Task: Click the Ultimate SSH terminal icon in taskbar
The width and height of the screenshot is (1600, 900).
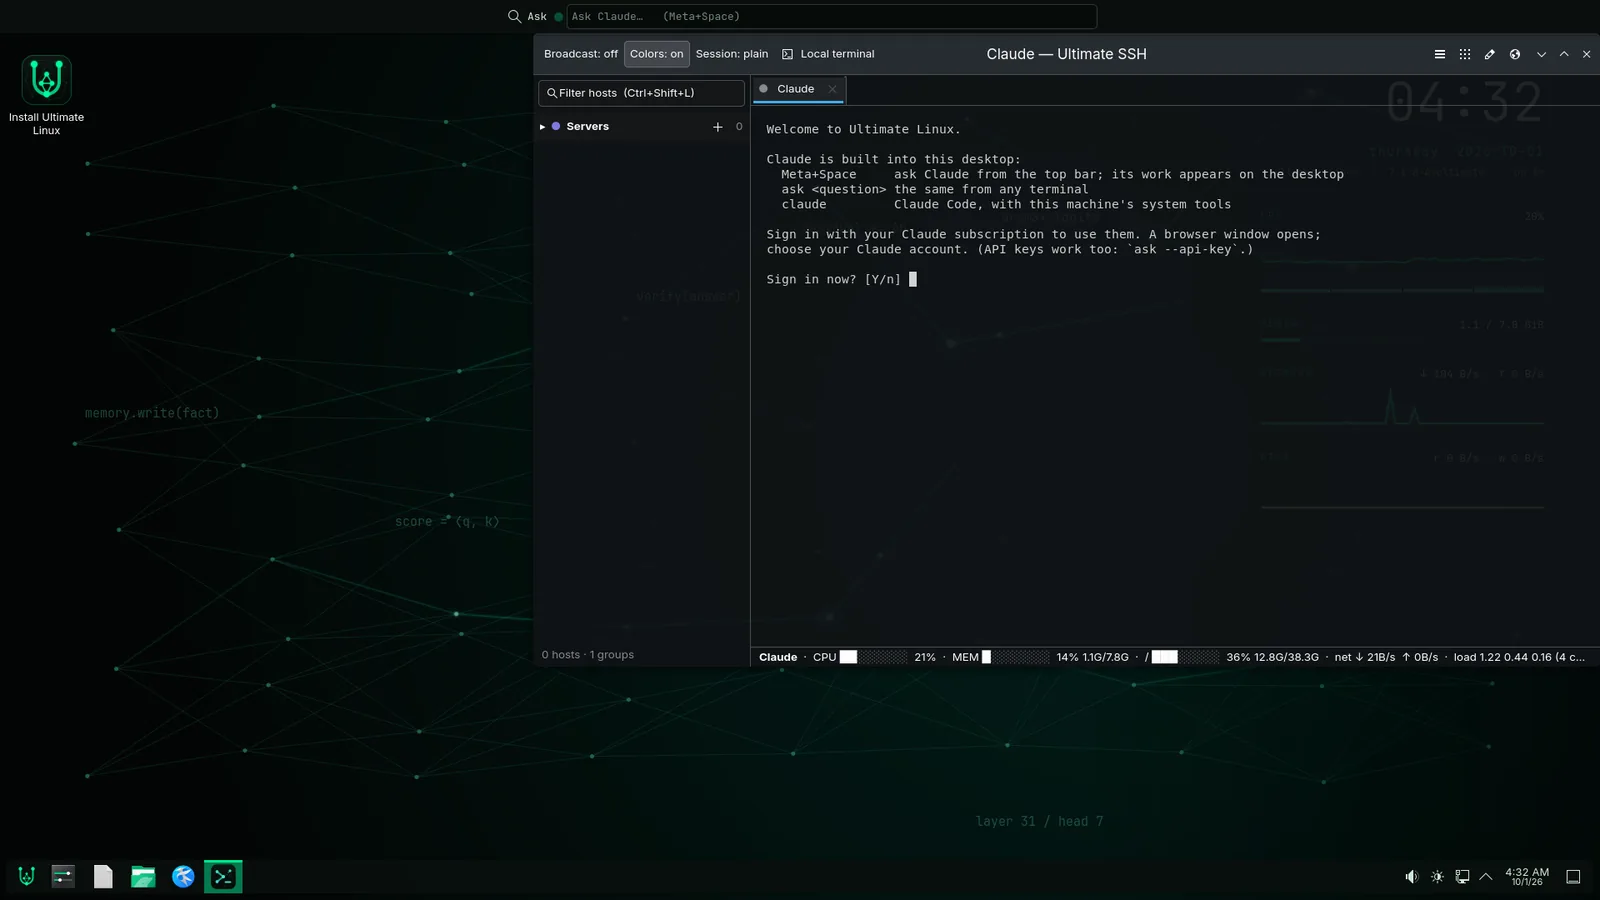Action: pos(223,877)
